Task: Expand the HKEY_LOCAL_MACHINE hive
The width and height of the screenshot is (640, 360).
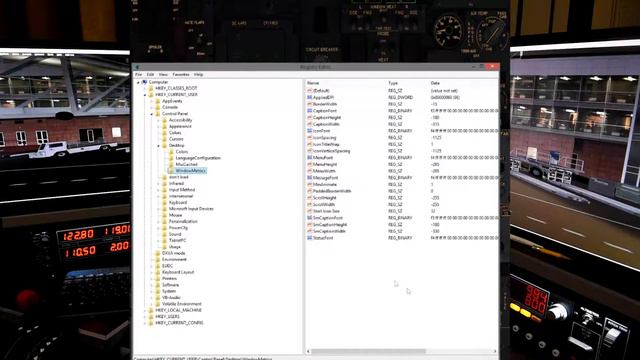Action: [145, 310]
